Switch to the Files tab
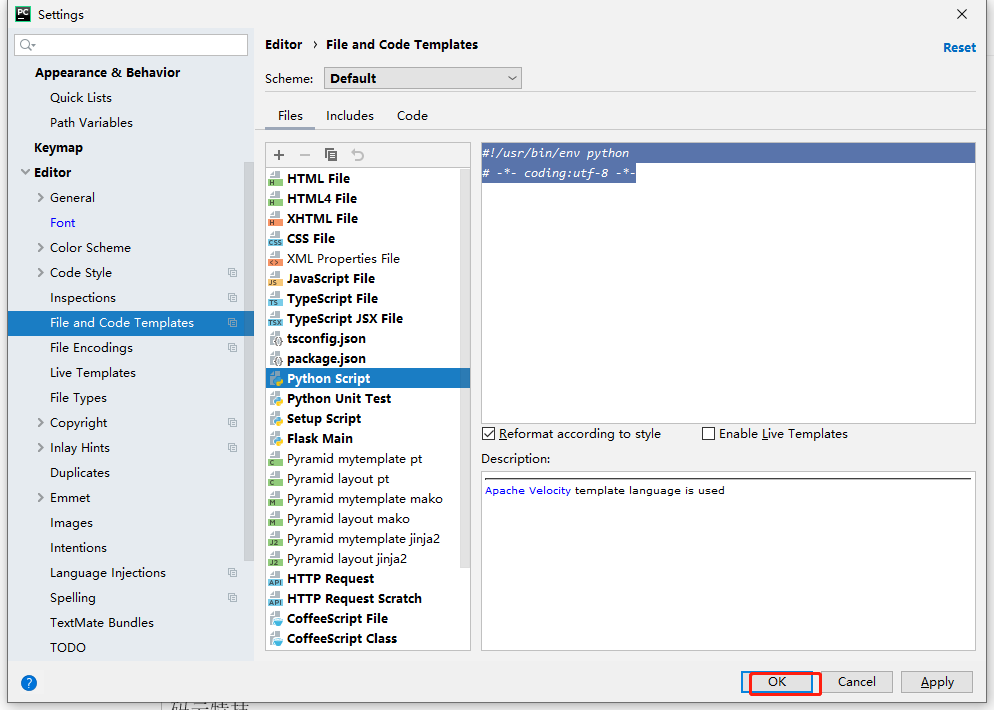The image size is (994, 710). click(x=290, y=116)
